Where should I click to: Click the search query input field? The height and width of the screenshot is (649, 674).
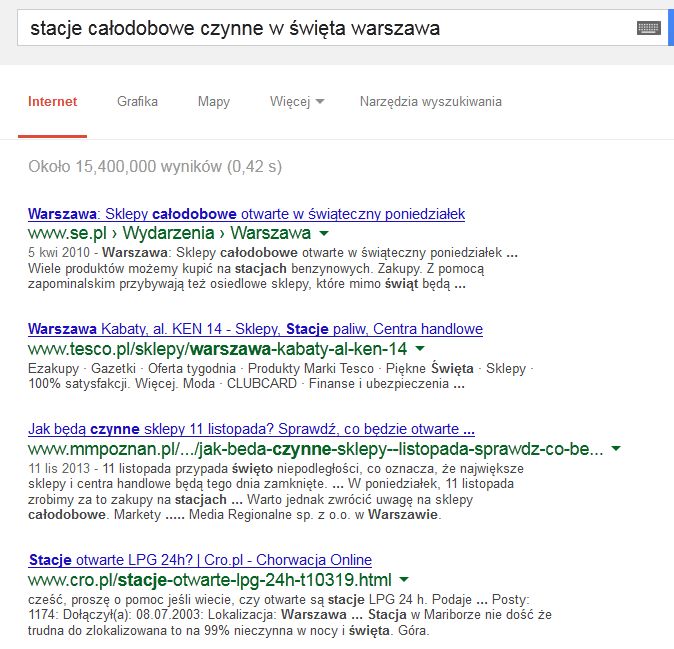click(343, 28)
